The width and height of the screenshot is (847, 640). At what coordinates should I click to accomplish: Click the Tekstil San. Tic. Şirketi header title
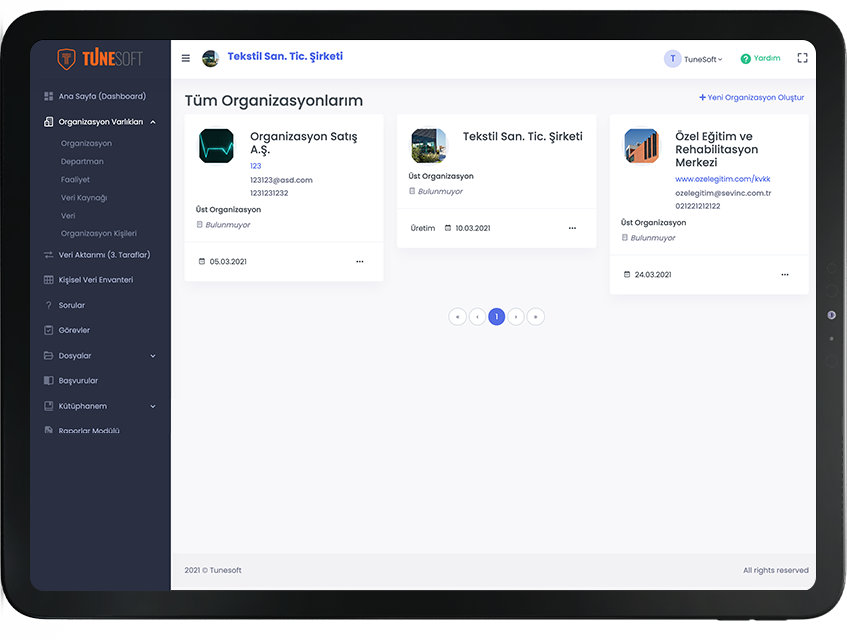[285, 56]
